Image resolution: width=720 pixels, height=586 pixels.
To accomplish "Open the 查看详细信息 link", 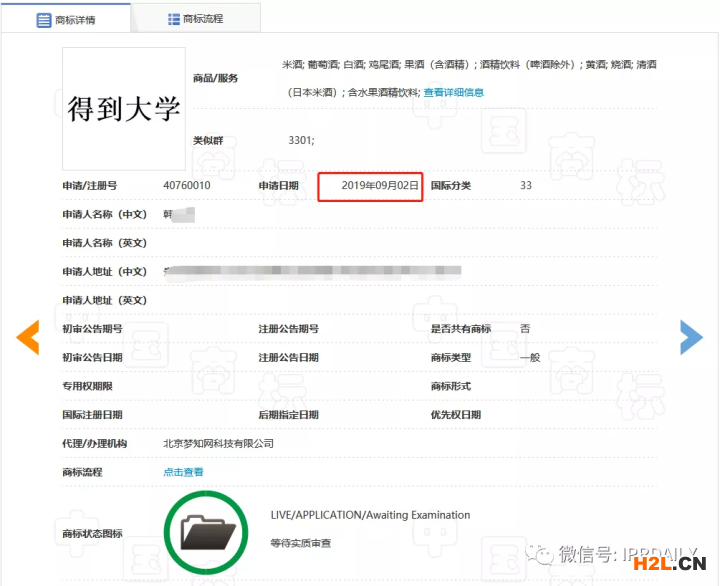I will click(x=453, y=92).
